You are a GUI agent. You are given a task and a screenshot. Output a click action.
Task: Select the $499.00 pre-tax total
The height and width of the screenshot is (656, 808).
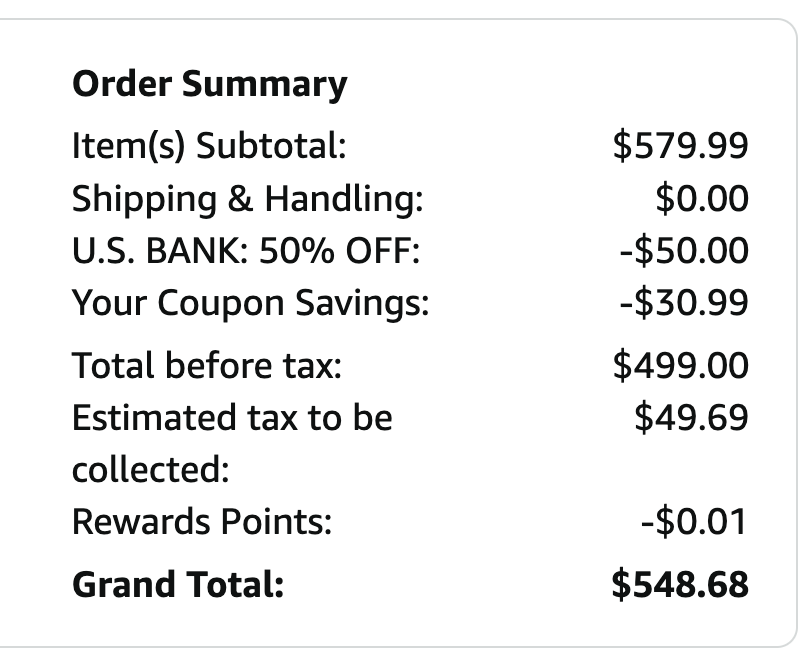680,366
